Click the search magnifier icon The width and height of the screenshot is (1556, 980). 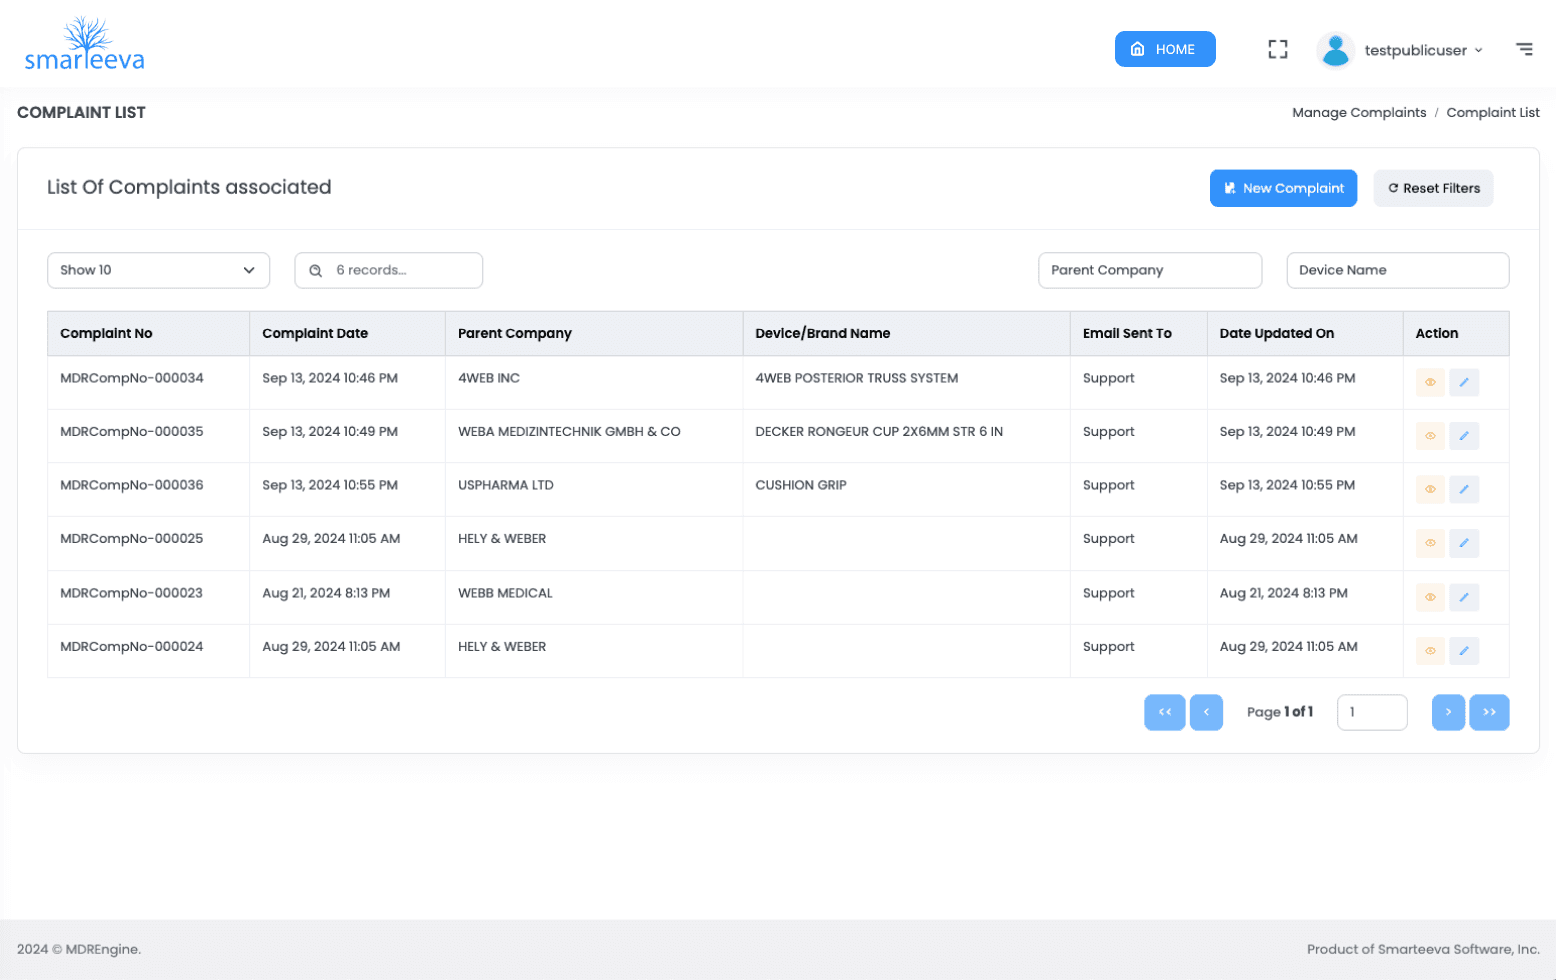pos(316,271)
